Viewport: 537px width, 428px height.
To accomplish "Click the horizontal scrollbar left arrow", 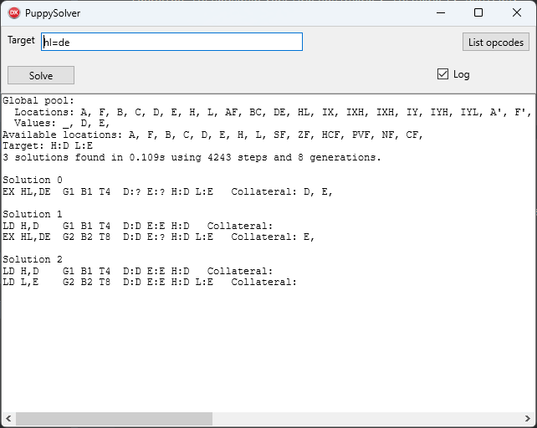I will [x=8, y=418].
